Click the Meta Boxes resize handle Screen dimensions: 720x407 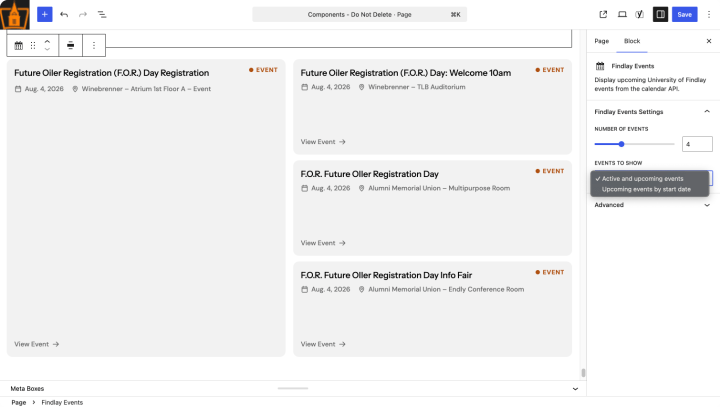click(293, 388)
